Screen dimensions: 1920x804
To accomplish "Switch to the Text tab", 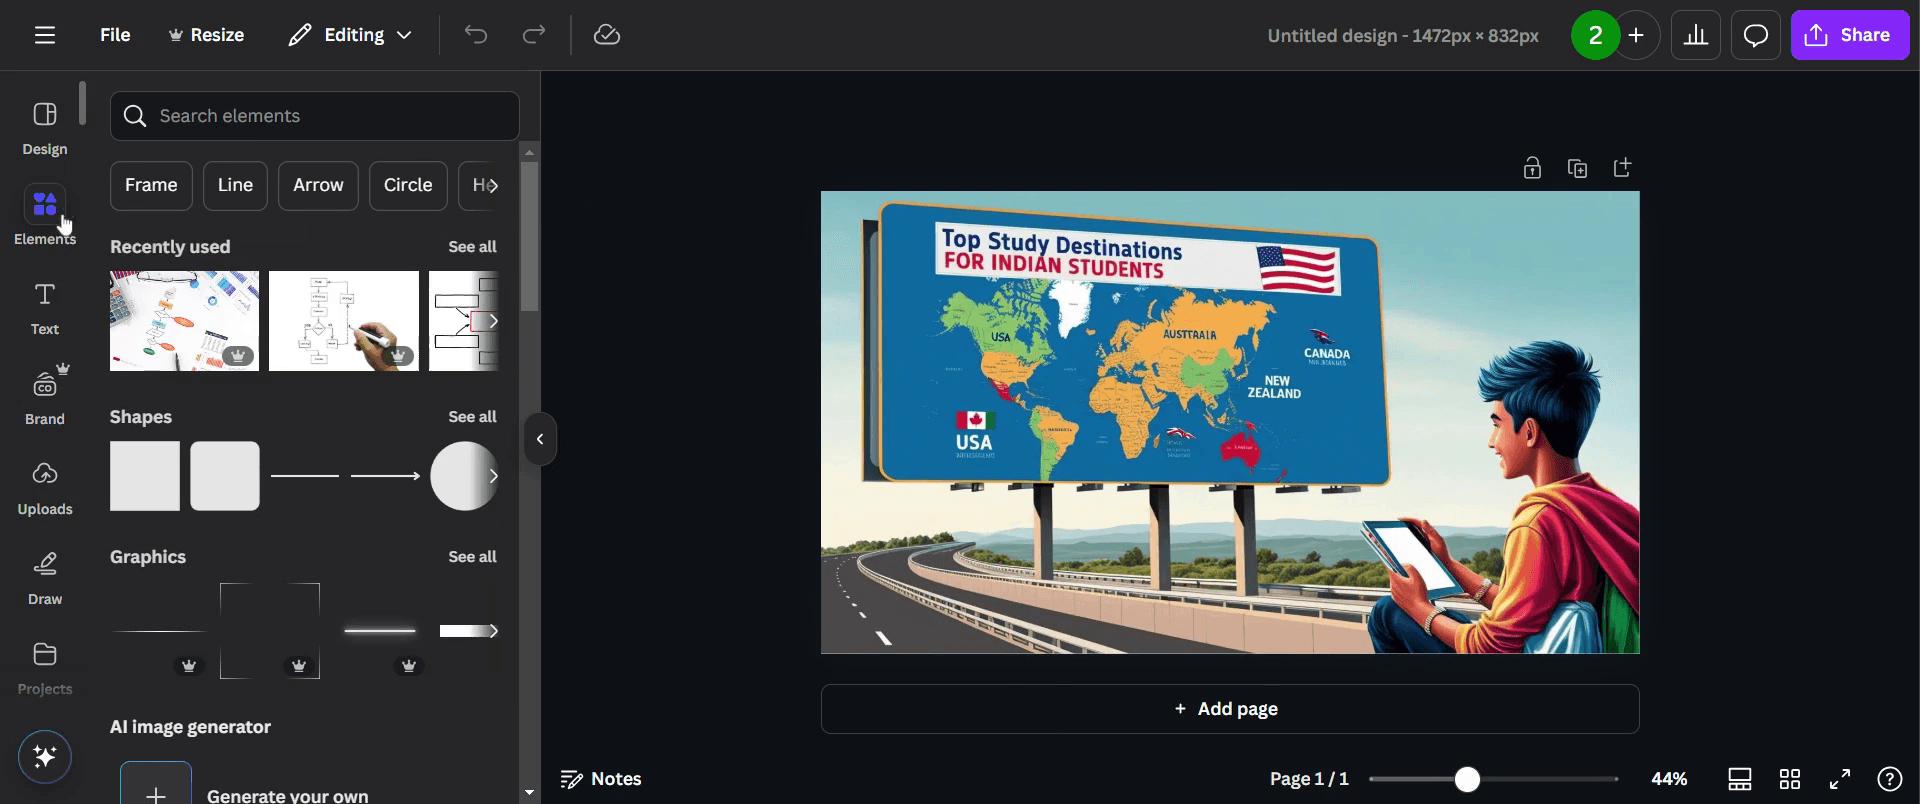I will 45,308.
